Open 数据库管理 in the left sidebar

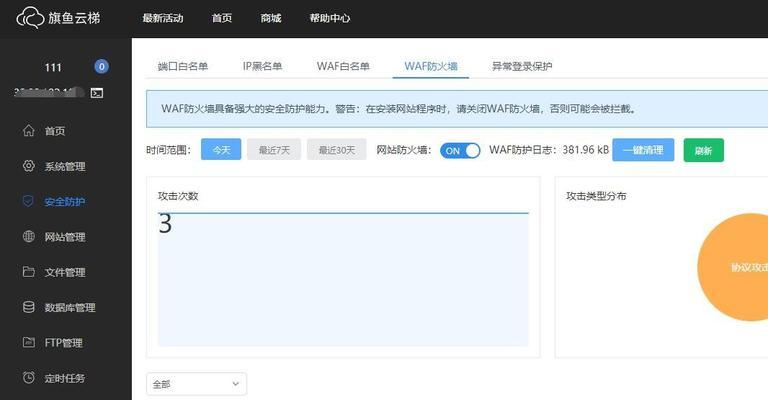70,307
